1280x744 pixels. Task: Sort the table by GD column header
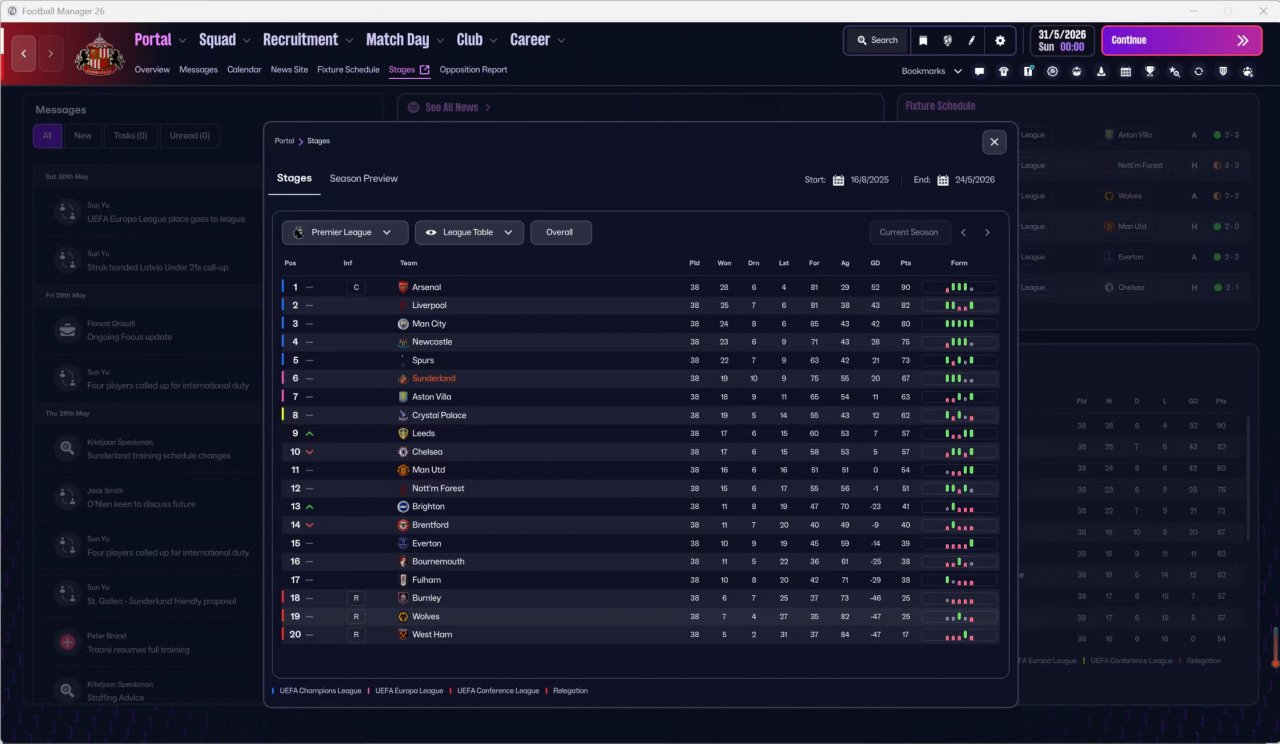pyautogui.click(x=875, y=263)
